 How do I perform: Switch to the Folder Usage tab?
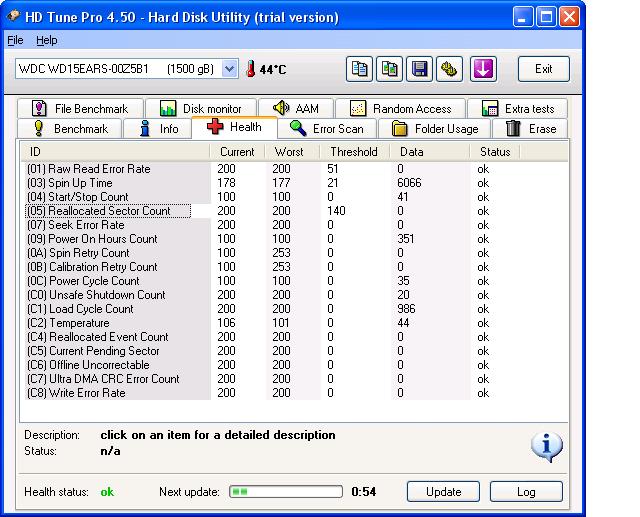[434, 129]
